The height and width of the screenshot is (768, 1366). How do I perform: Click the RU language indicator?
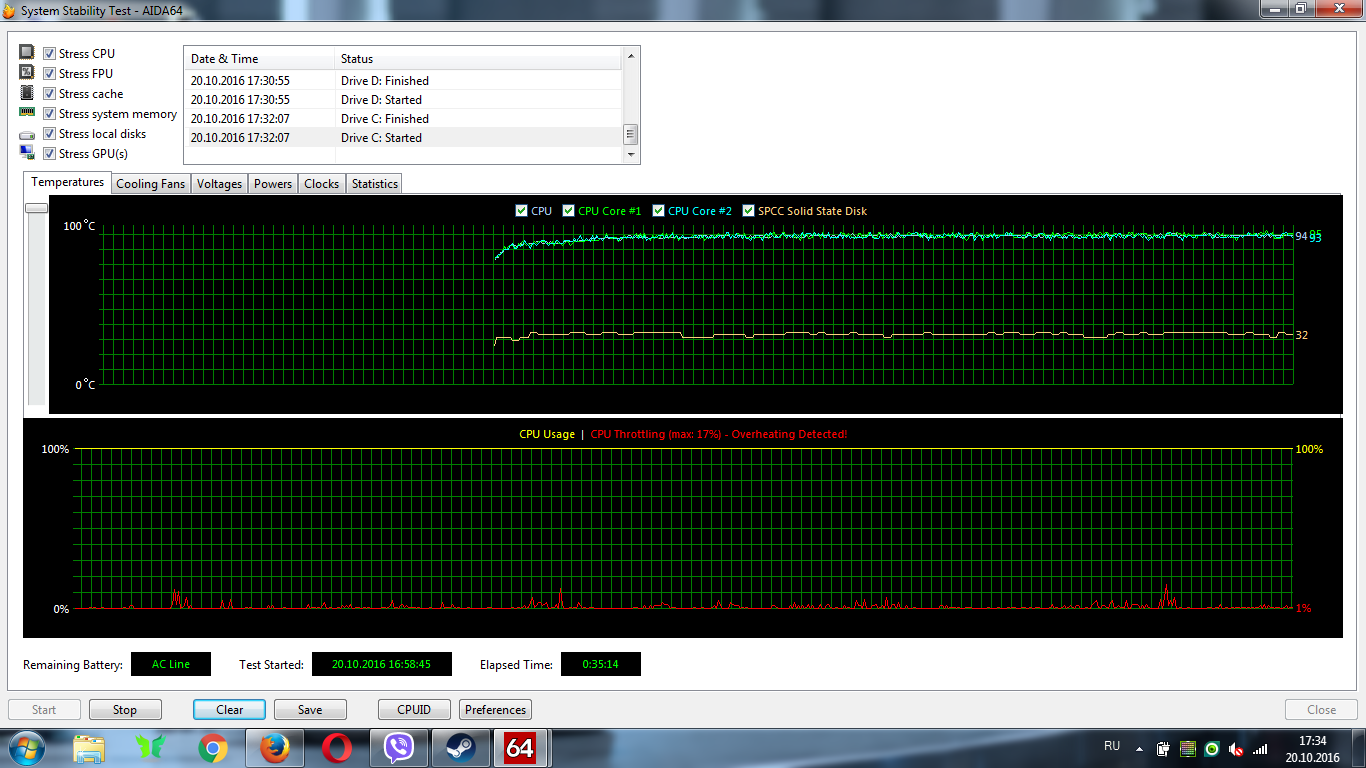coord(1112,746)
